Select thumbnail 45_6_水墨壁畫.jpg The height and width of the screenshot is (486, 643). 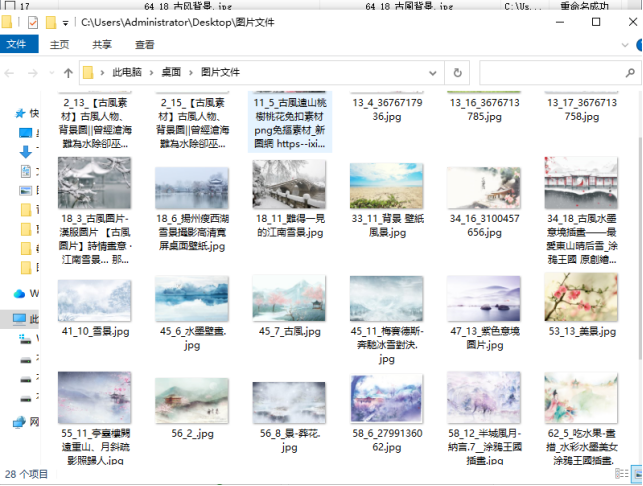coord(192,299)
